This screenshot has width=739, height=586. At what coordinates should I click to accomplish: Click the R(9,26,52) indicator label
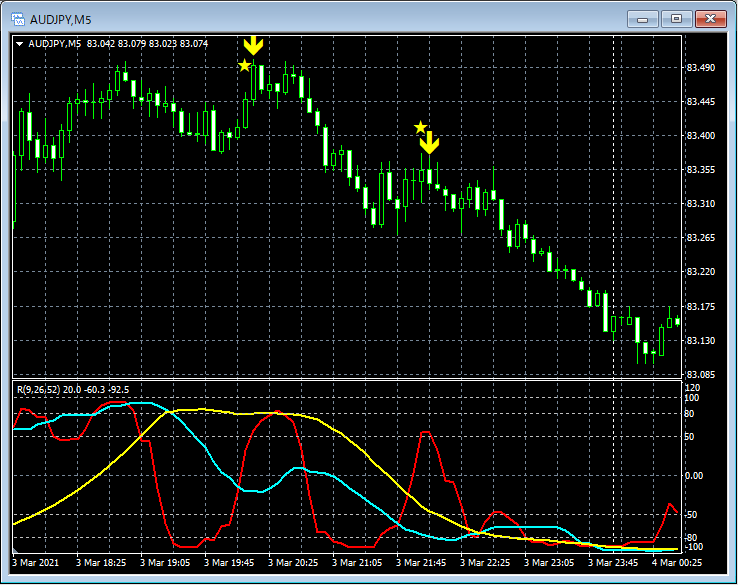tap(73, 390)
